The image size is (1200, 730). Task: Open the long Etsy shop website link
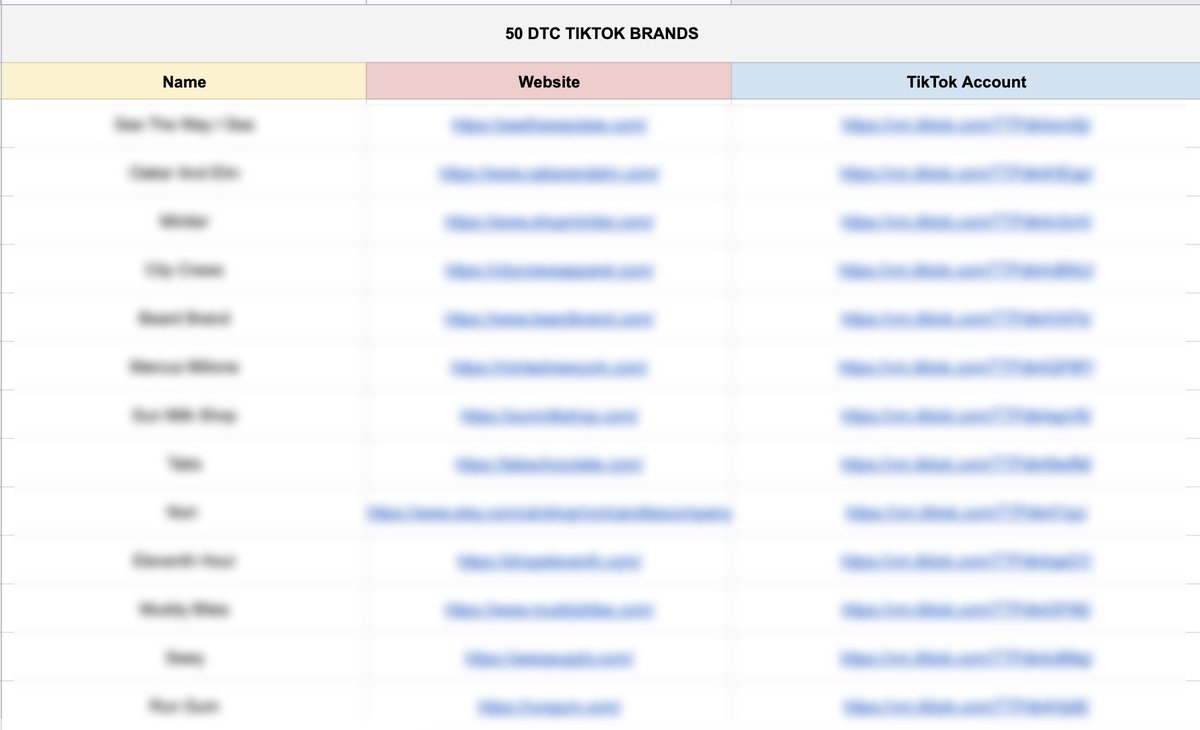click(x=549, y=512)
